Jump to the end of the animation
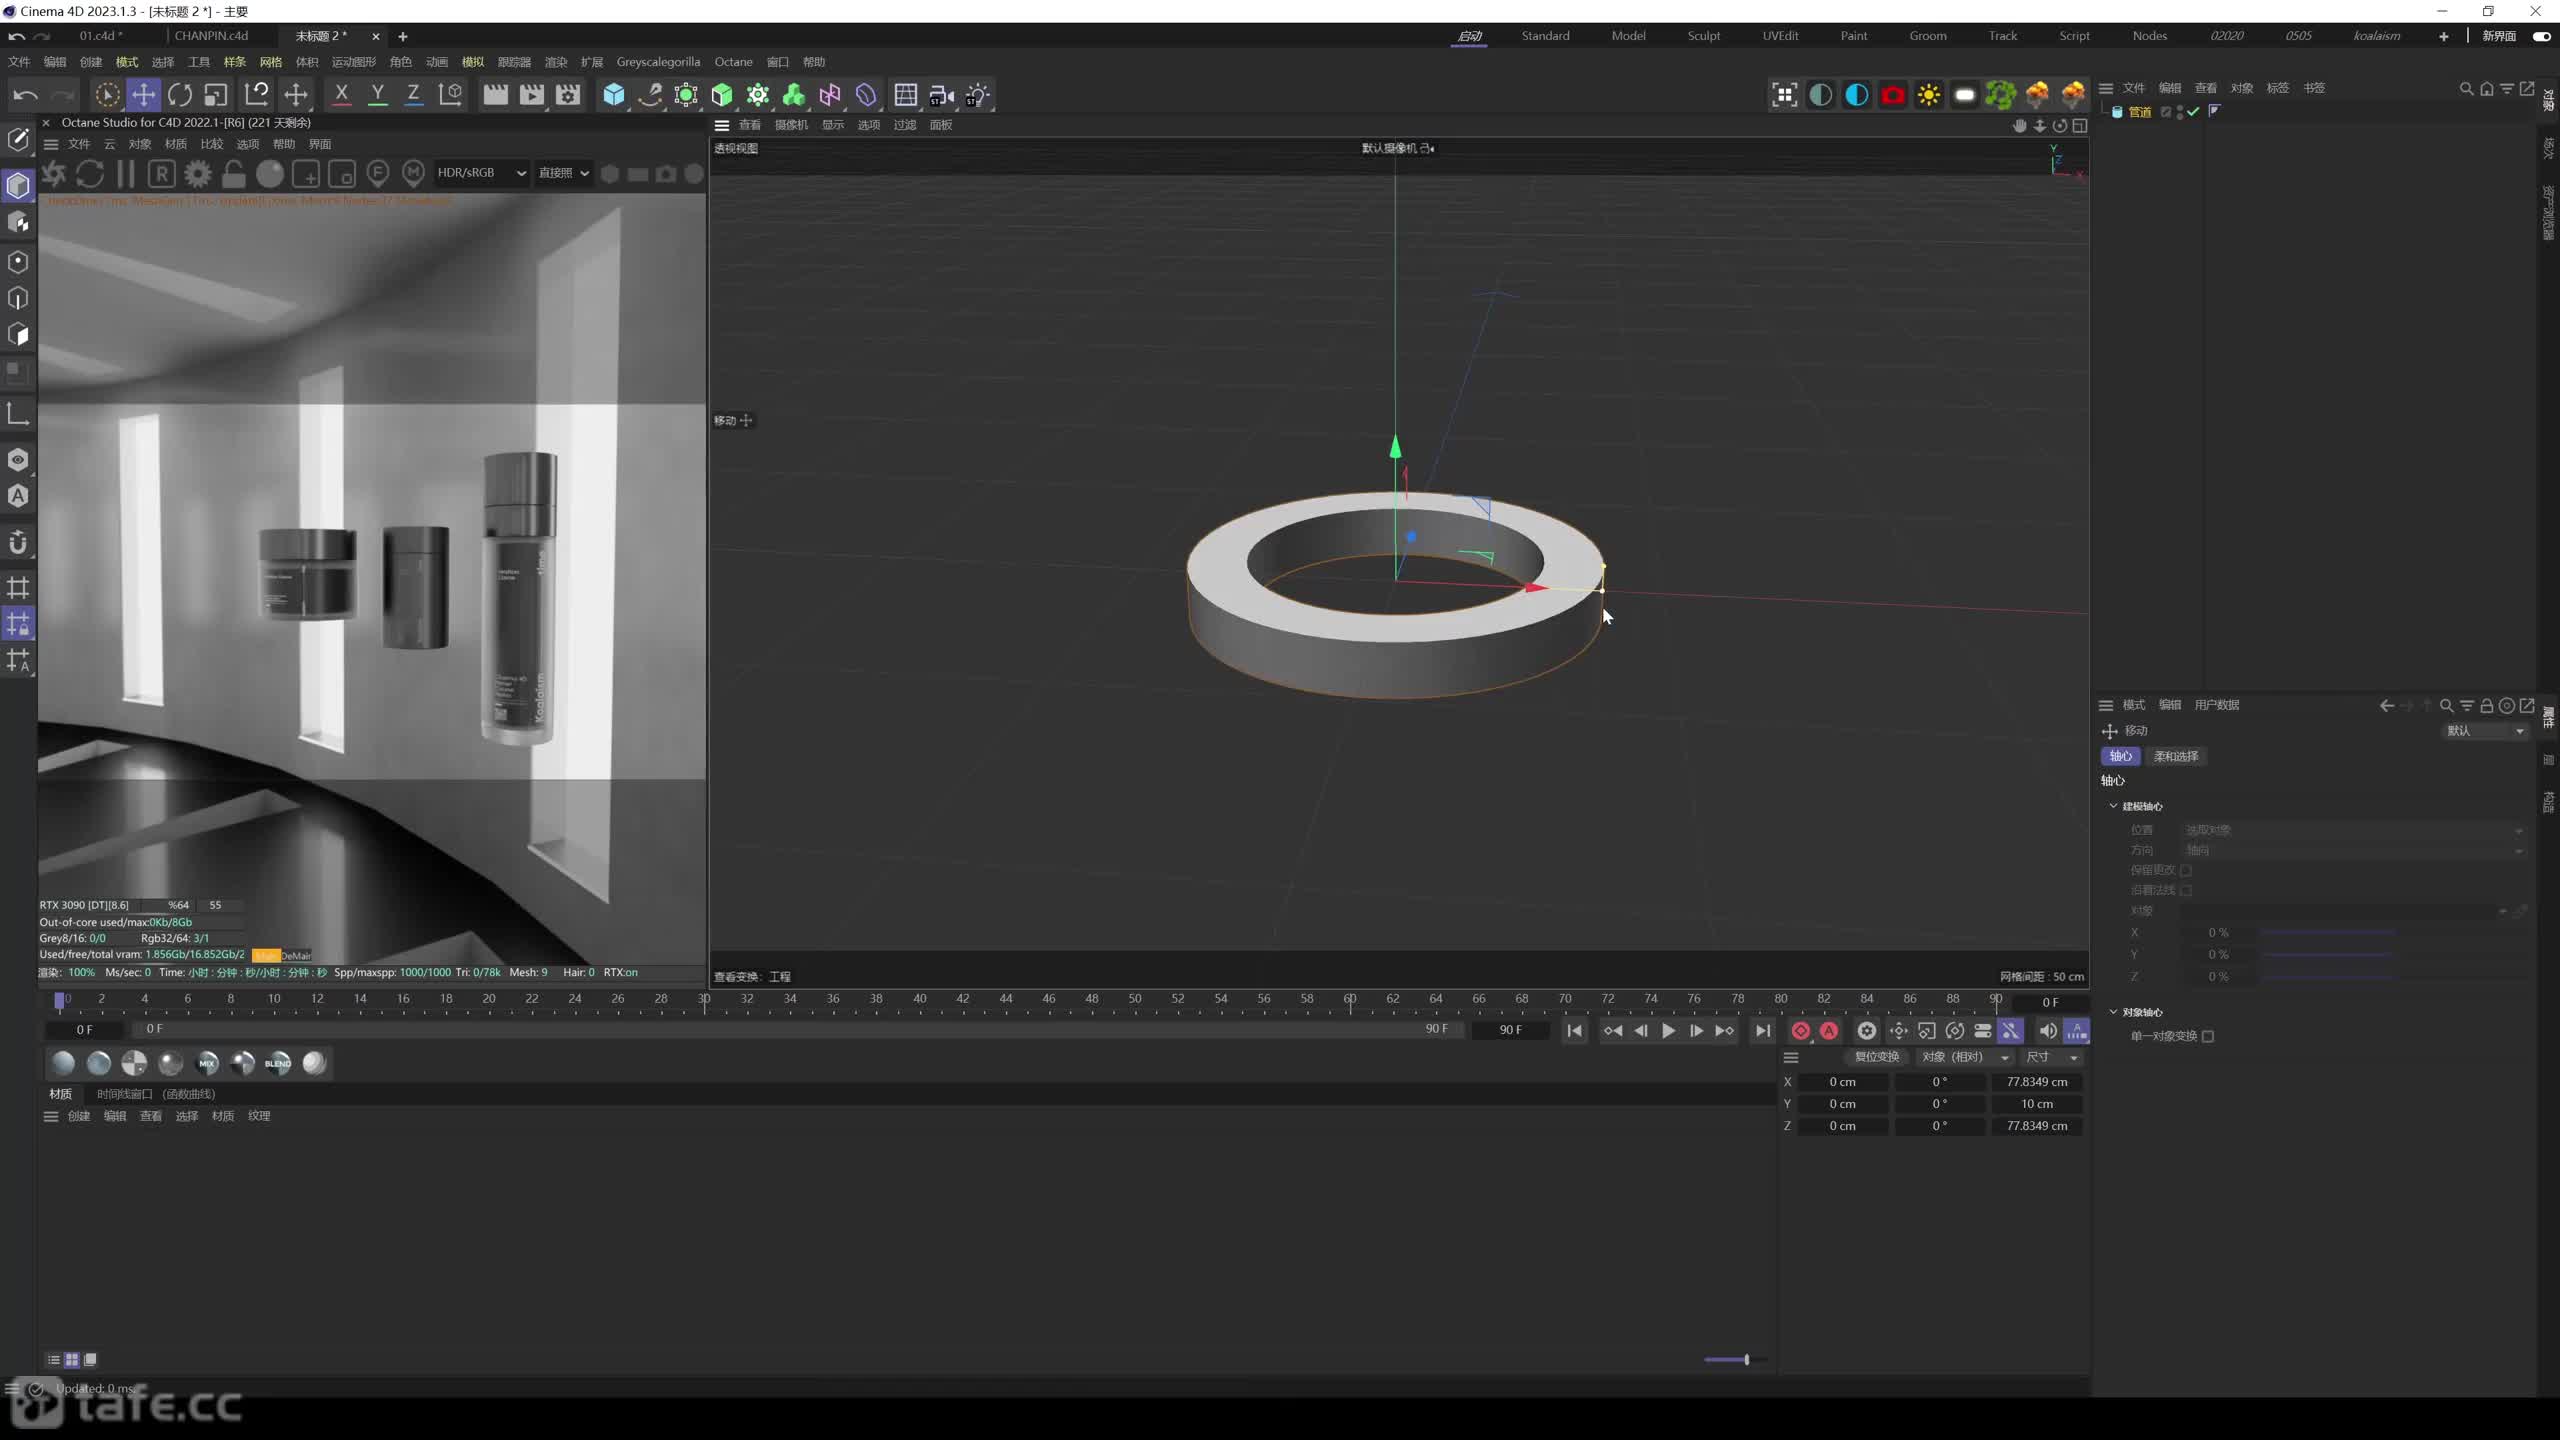The width and height of the screenshot is (2560, 1440). coord(1763,1031)
